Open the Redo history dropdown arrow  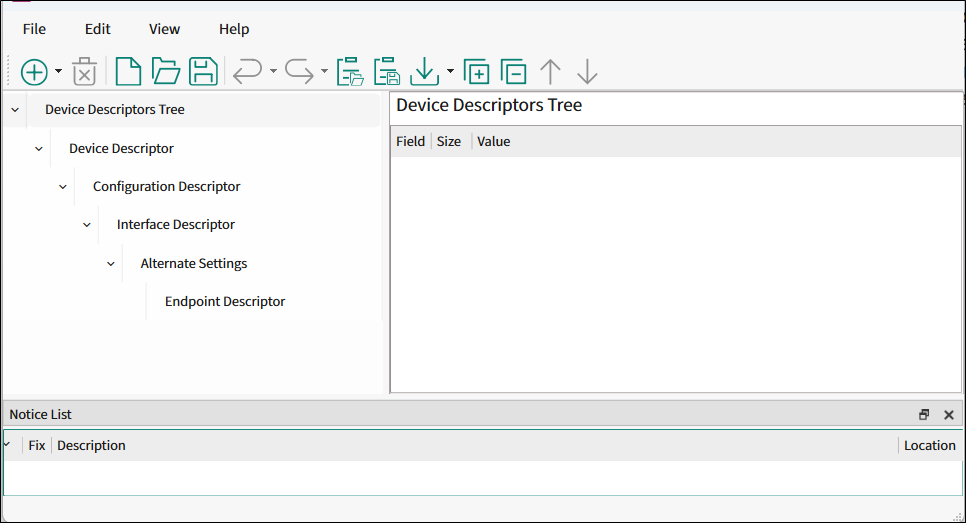pos(325,71)
